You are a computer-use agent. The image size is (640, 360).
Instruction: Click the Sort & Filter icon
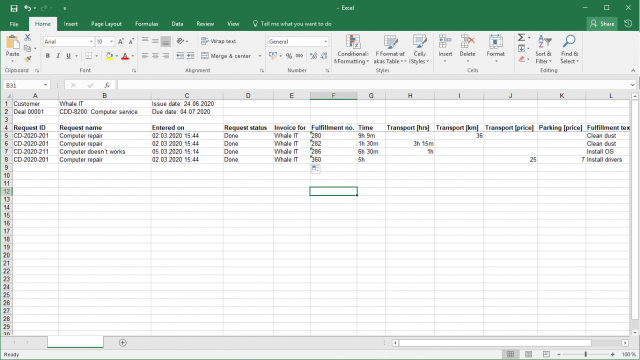(544, 42)
